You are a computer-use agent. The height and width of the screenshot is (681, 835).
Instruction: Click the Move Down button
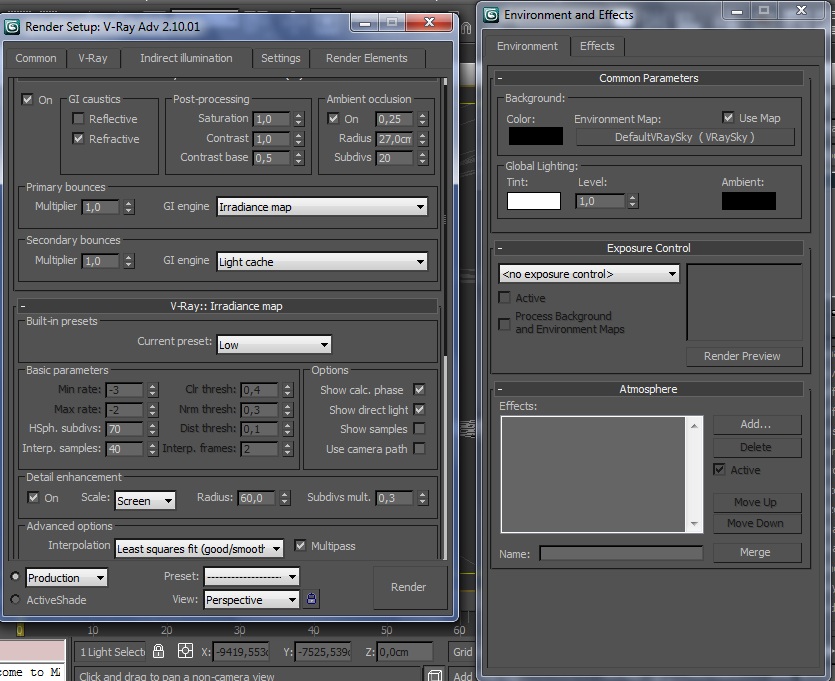[756, 523]
